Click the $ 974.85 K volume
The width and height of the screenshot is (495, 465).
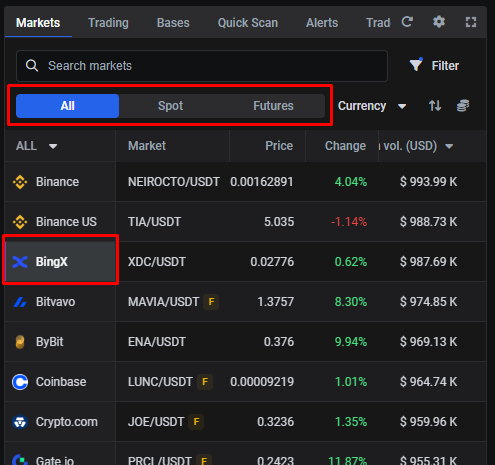click(x=428, y=302)
